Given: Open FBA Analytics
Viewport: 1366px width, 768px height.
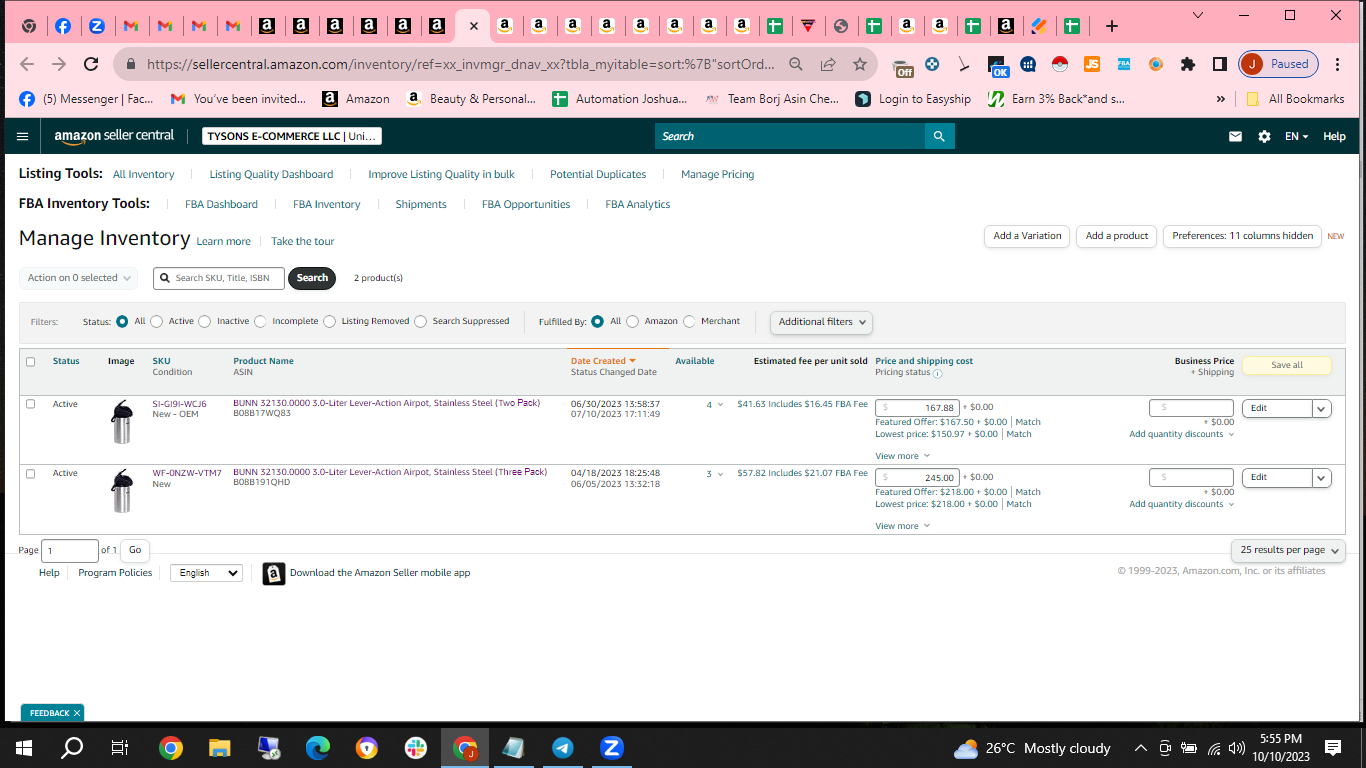Looking at the screenshot, I should tap(637, 204).
